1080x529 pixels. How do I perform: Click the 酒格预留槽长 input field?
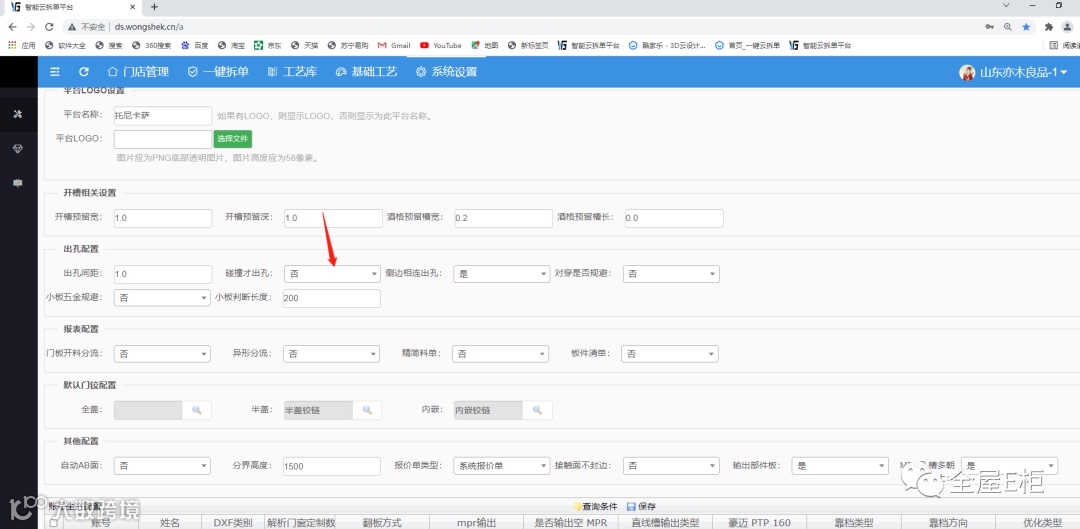[674, 218]
